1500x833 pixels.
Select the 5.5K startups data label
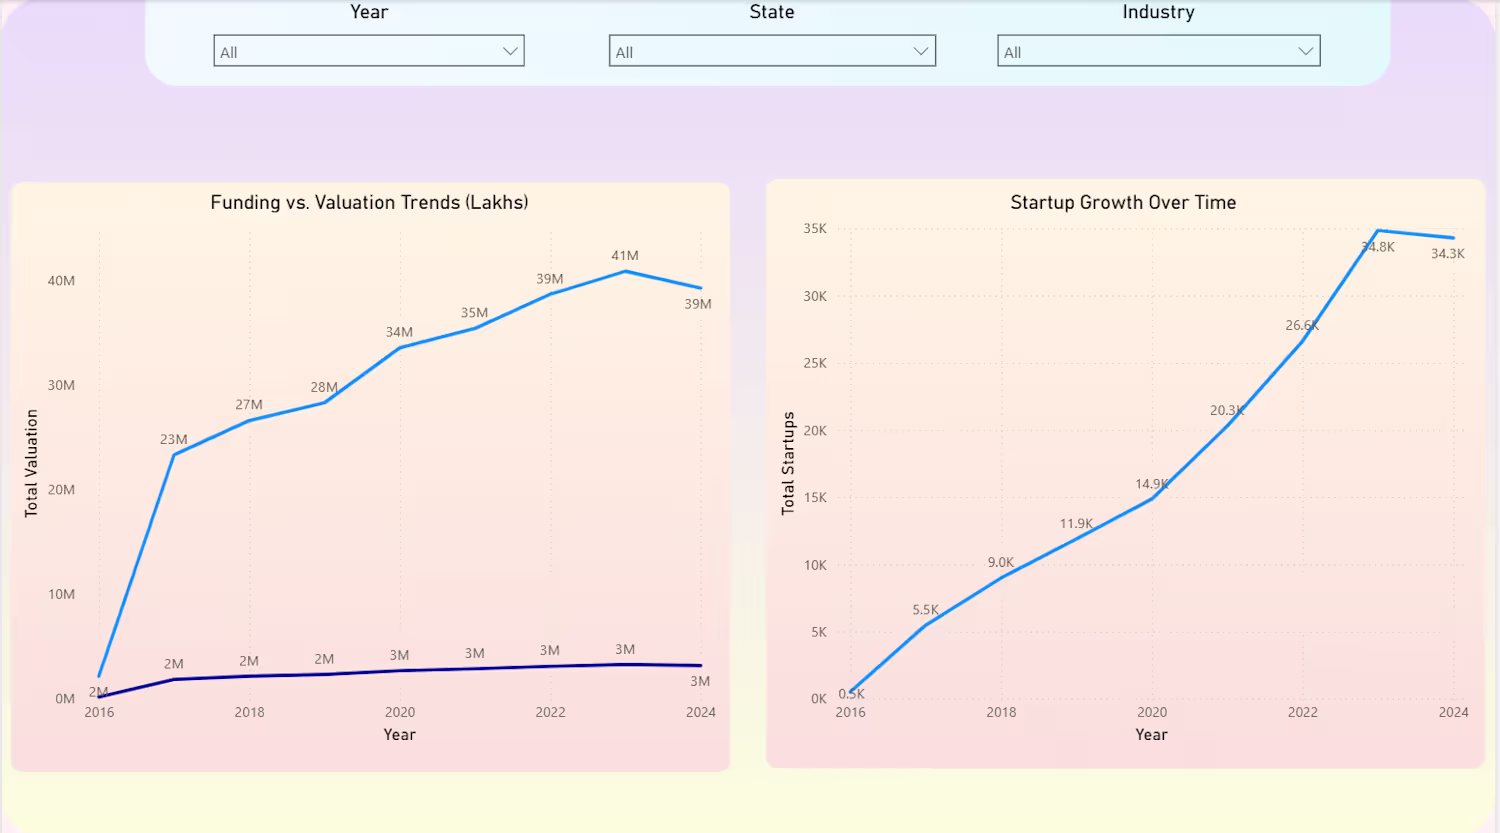pyautogui.click(x=925, y=610)
